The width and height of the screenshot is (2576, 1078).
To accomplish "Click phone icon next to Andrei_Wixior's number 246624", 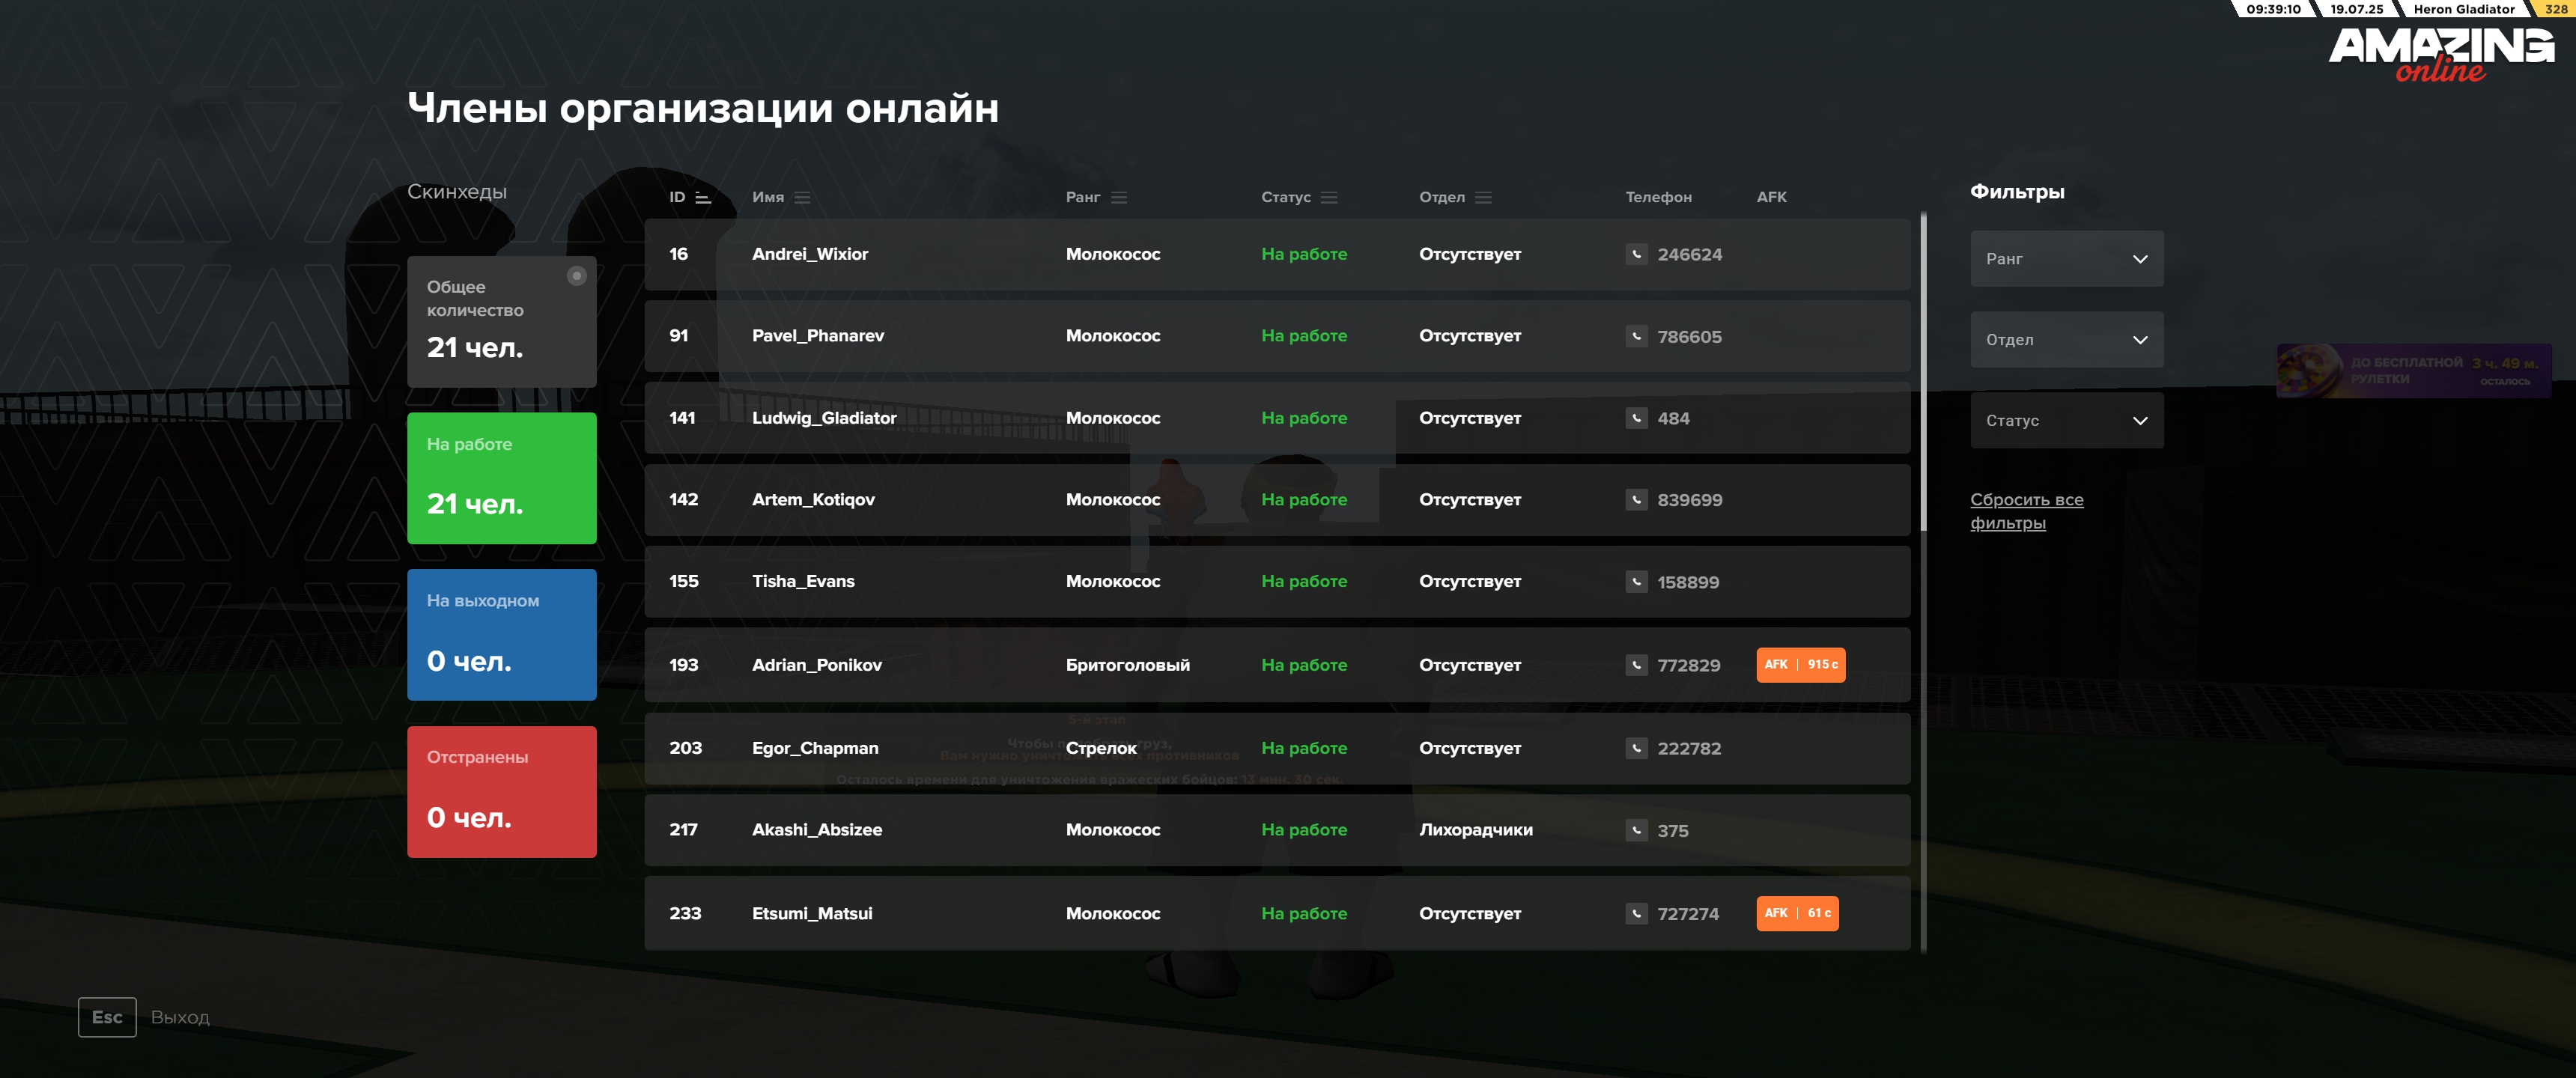I will click(x=1636, y=254).
